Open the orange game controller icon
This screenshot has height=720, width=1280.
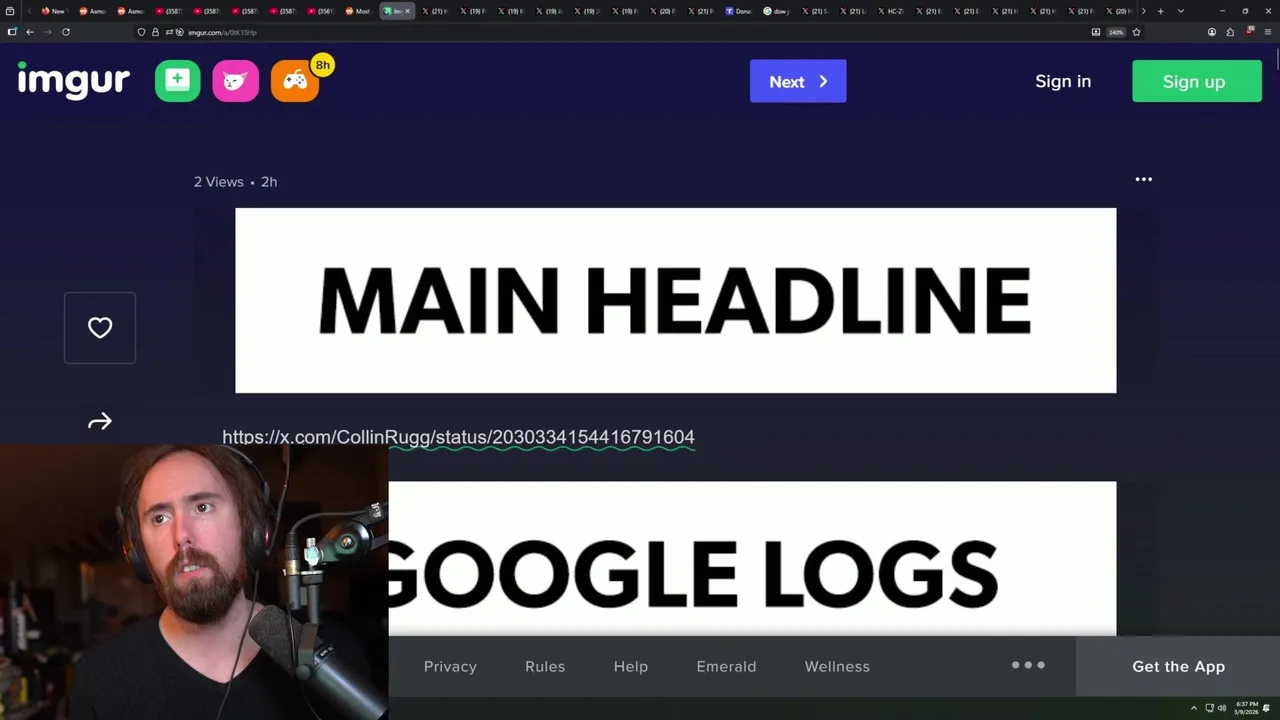coord(295,81)
